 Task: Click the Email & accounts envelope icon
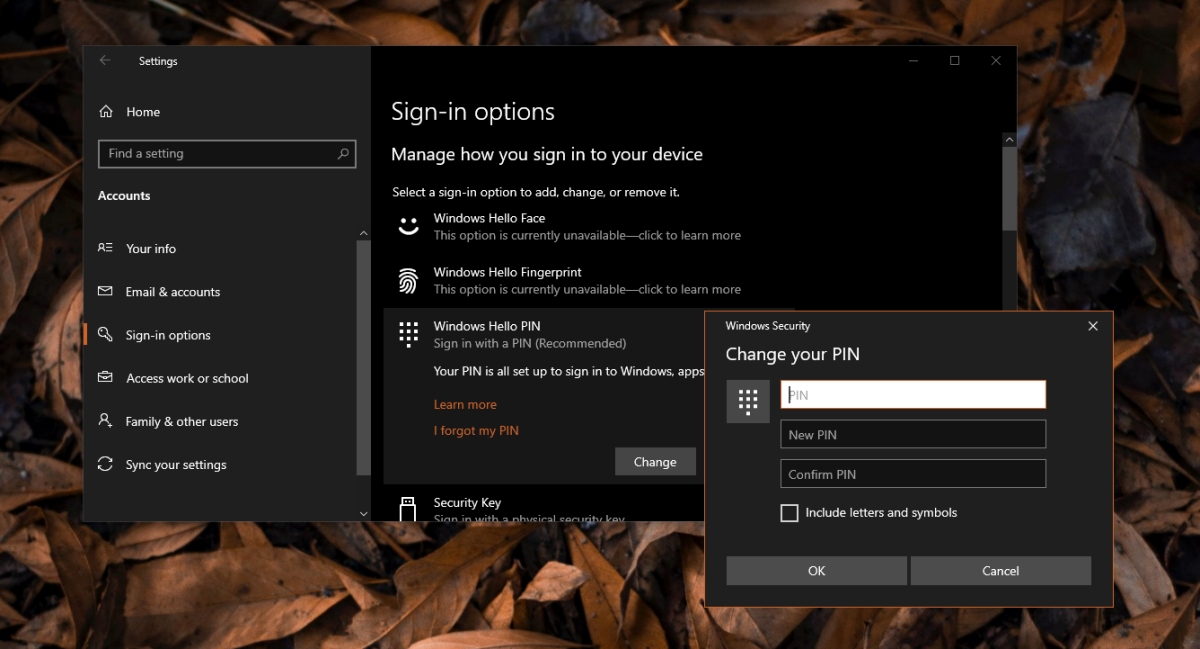105,292
